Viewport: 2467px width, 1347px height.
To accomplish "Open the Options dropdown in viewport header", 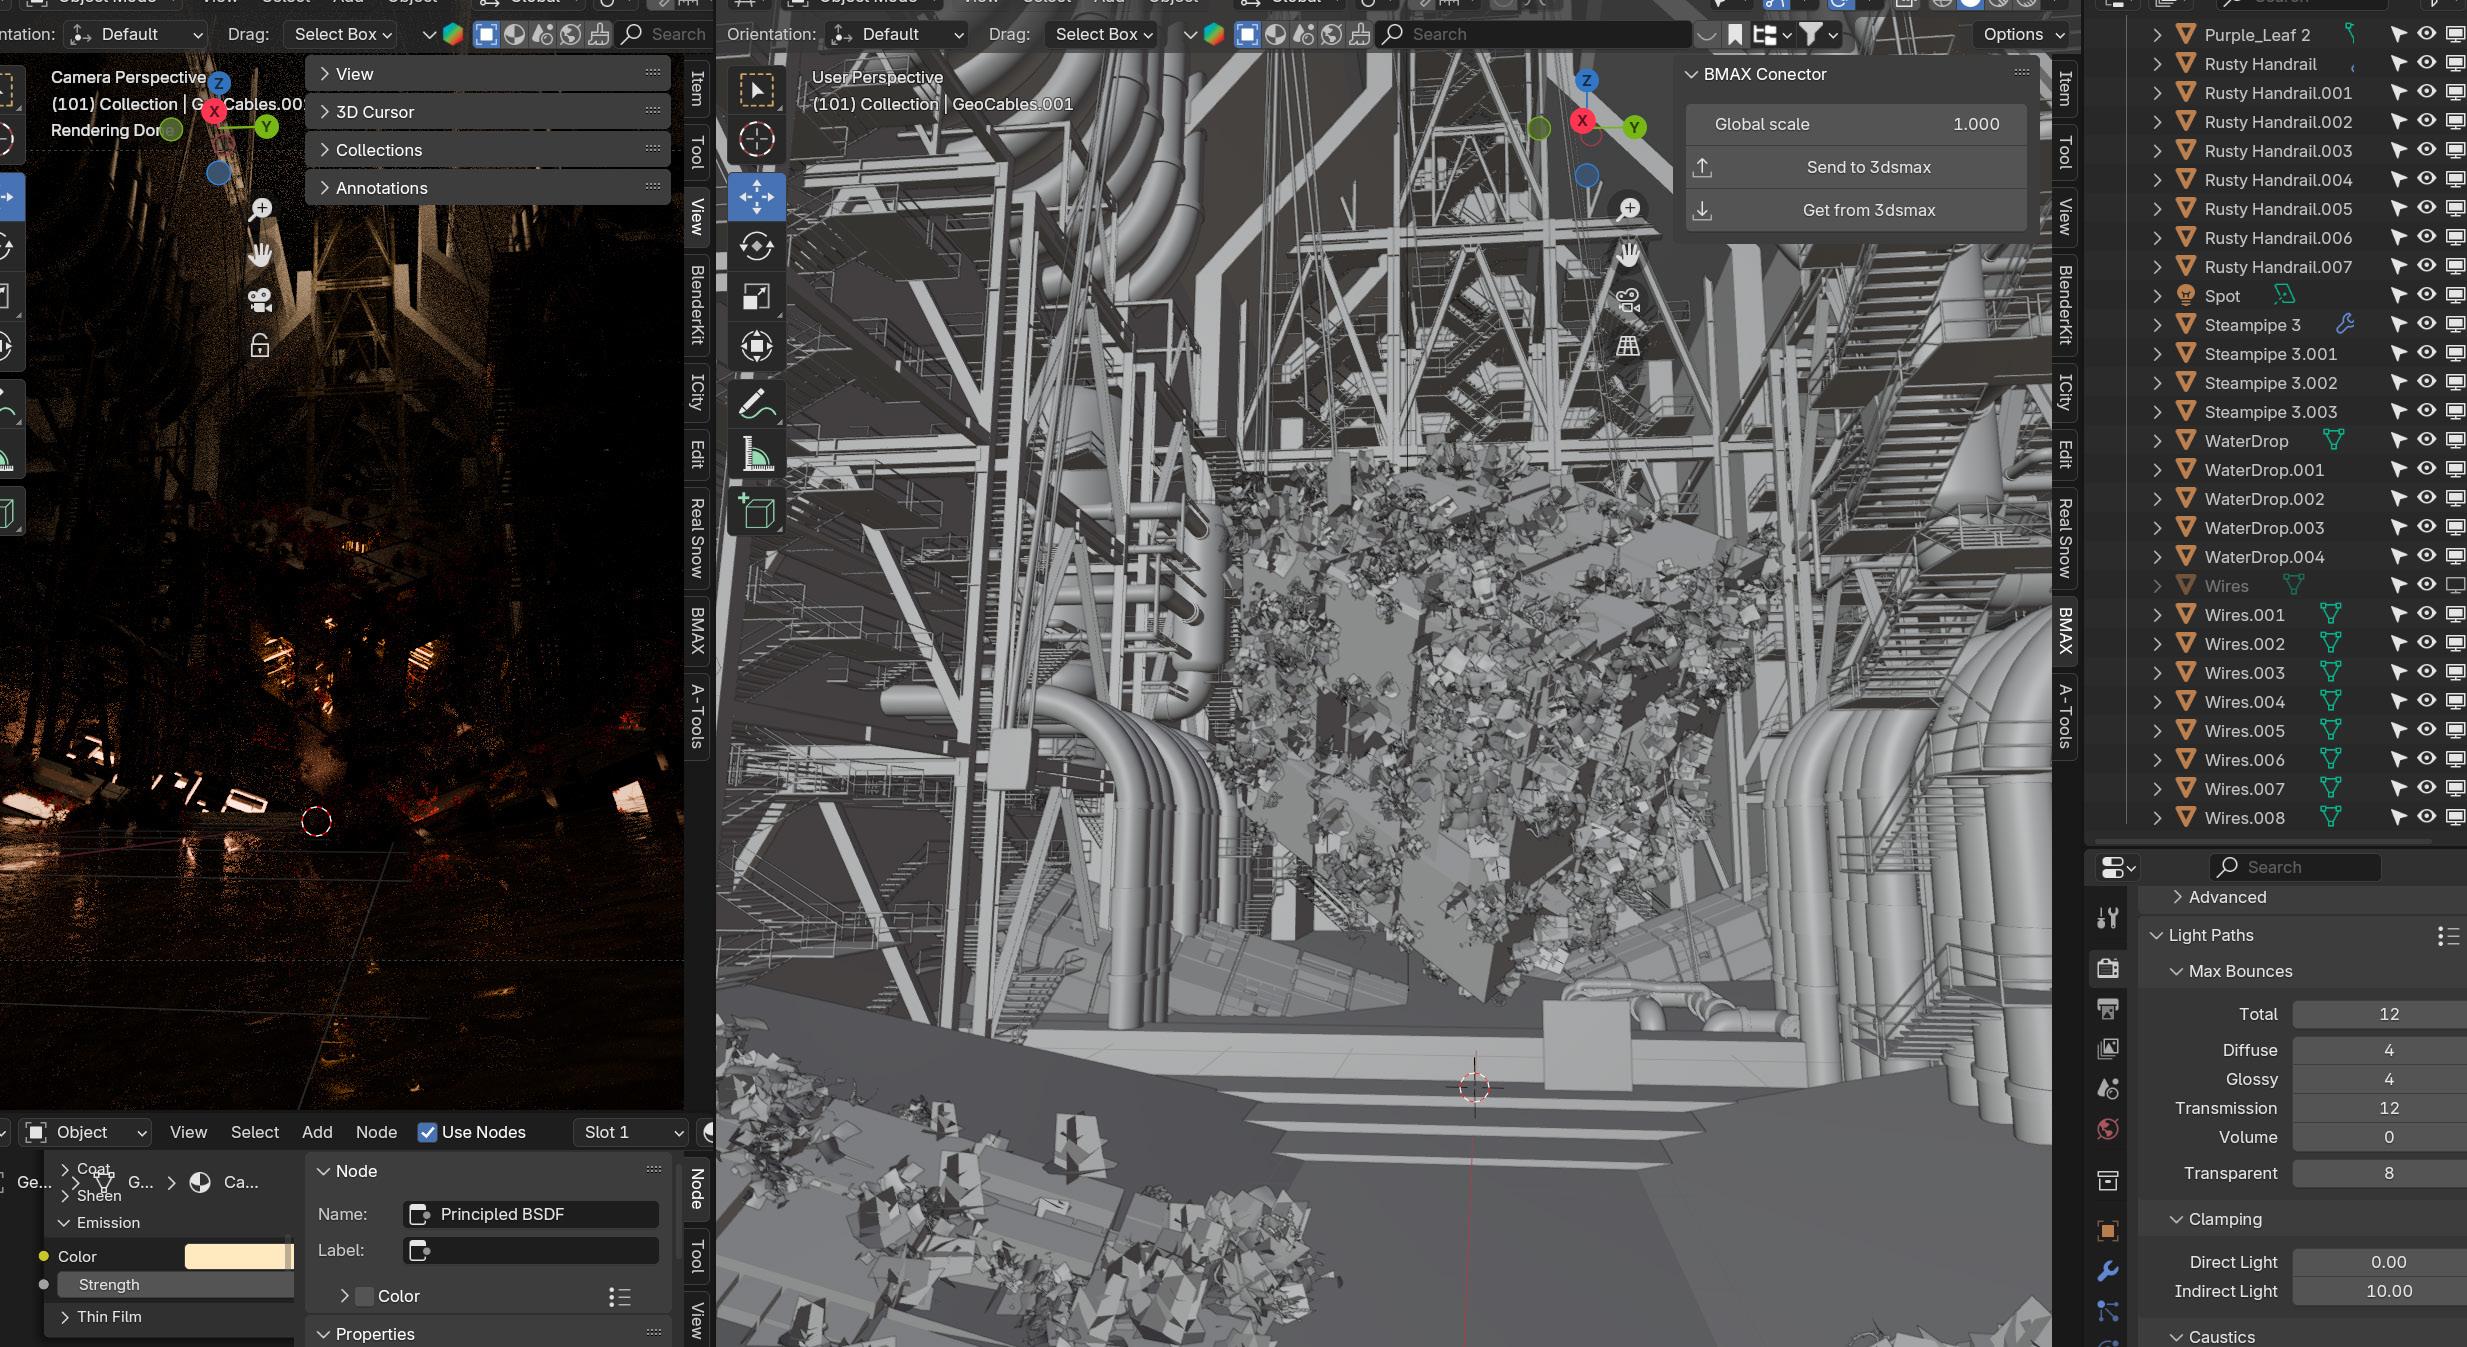I will tap(2024, 35).
